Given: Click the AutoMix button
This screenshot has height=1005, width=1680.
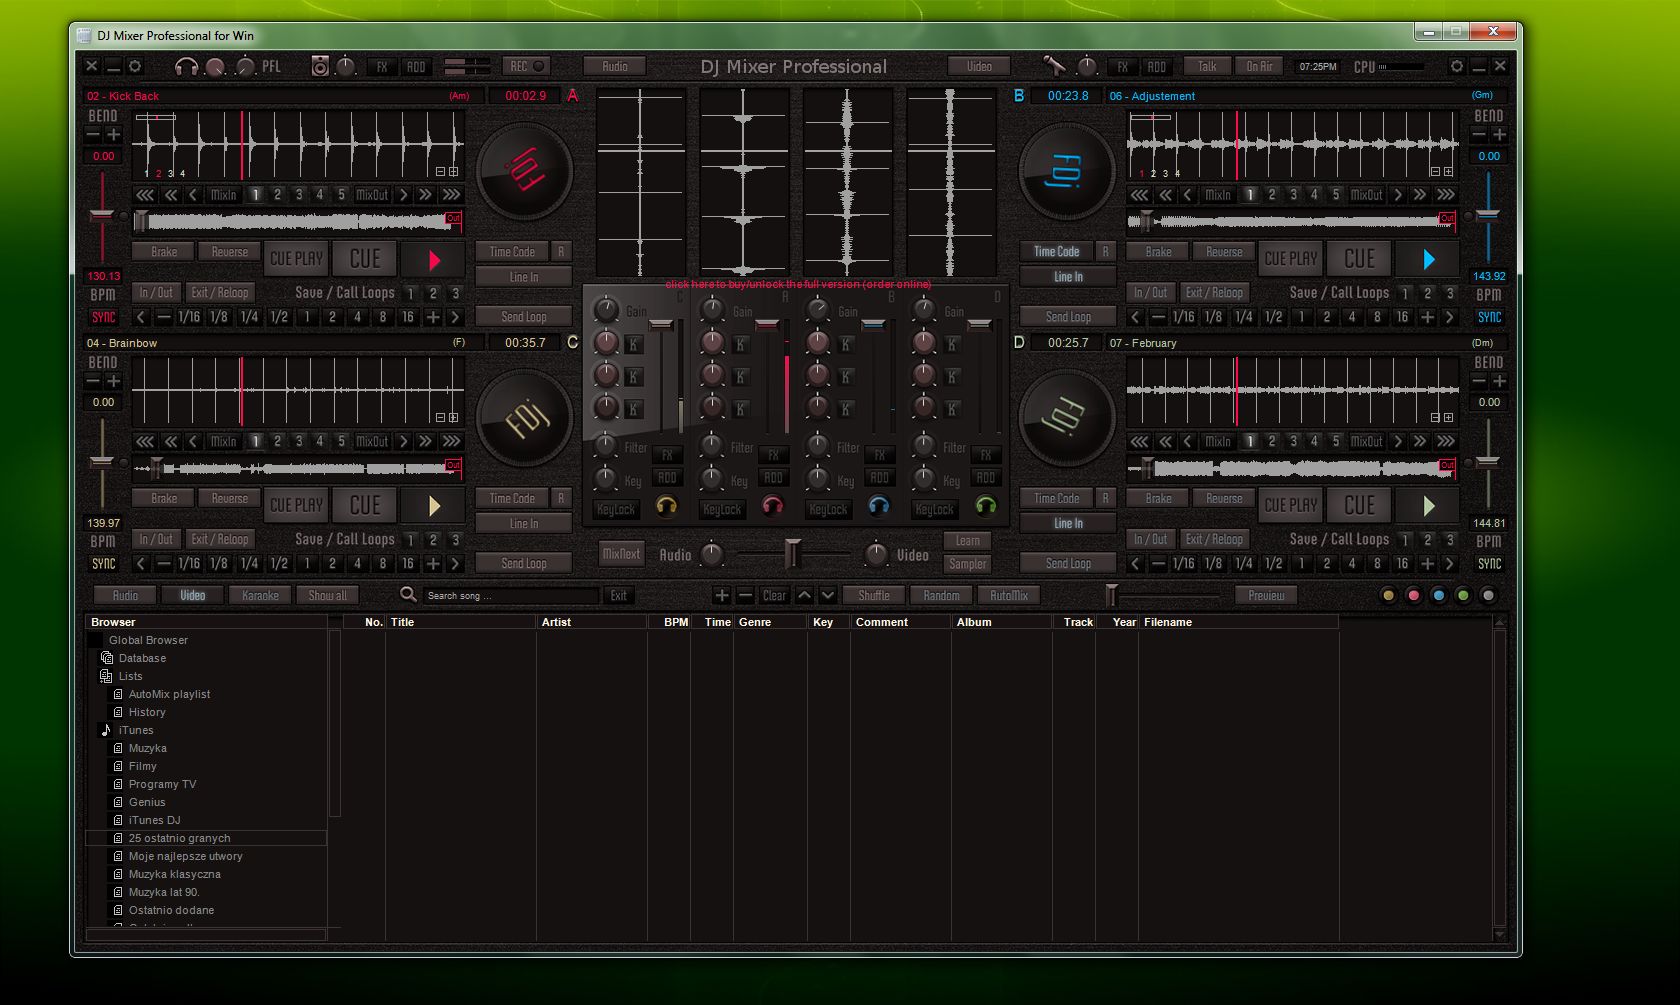Looking at the screenshot, I should (x=1009, y=596).
